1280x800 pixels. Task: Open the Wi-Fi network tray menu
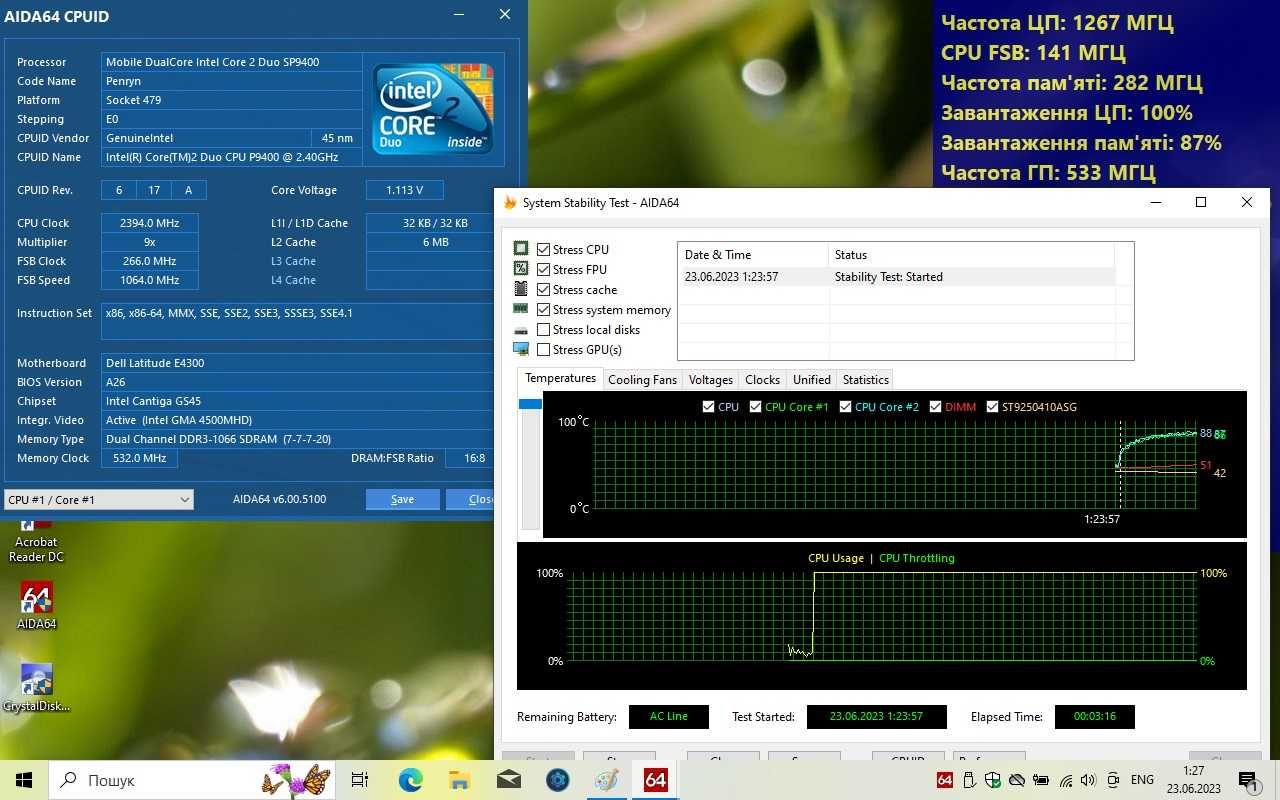pyautogui.click(x=1065, y=780)
